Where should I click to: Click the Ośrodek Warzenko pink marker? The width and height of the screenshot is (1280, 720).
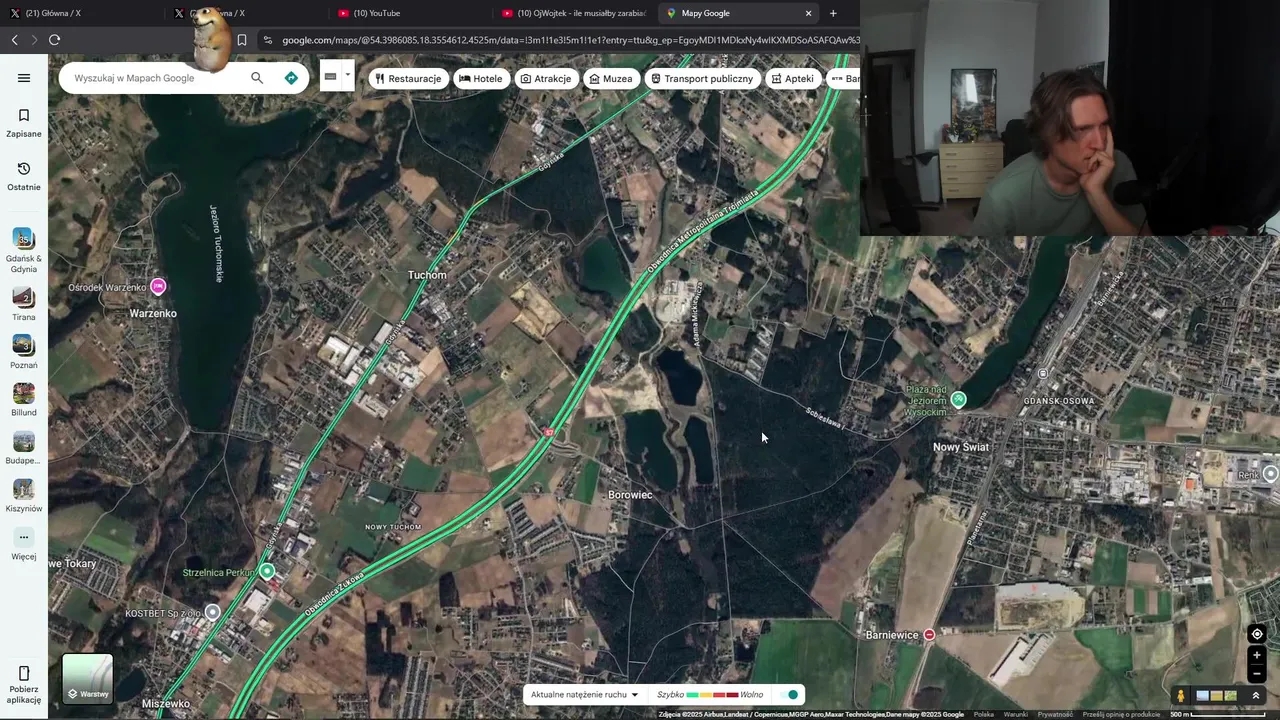[158, 287]
